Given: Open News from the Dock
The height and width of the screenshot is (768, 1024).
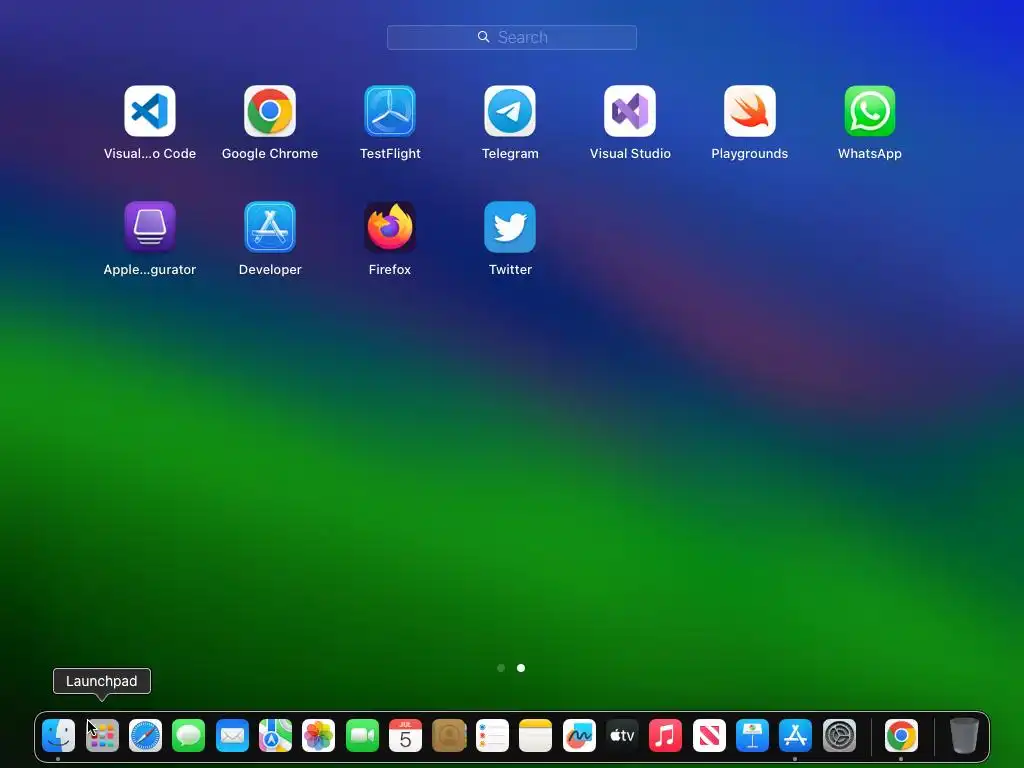Looking at the screenshot, I should click(x=709, y=736).
